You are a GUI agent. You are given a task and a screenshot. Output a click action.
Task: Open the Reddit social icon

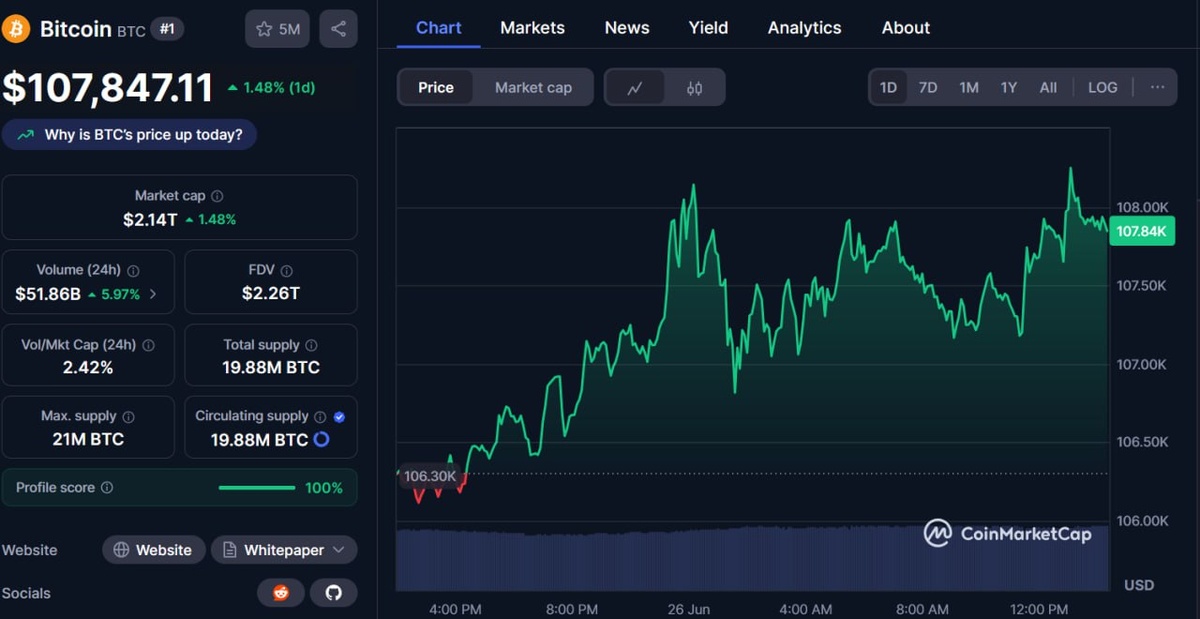point(281,593)
